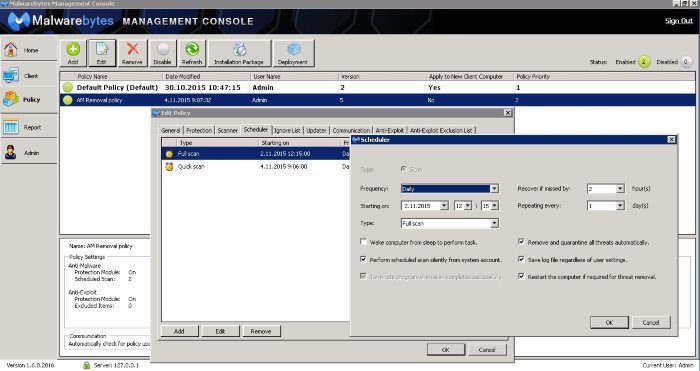Sort schedule list by Starting on column
Viewport: 700px width, 371px height.
tap(300, 143)
